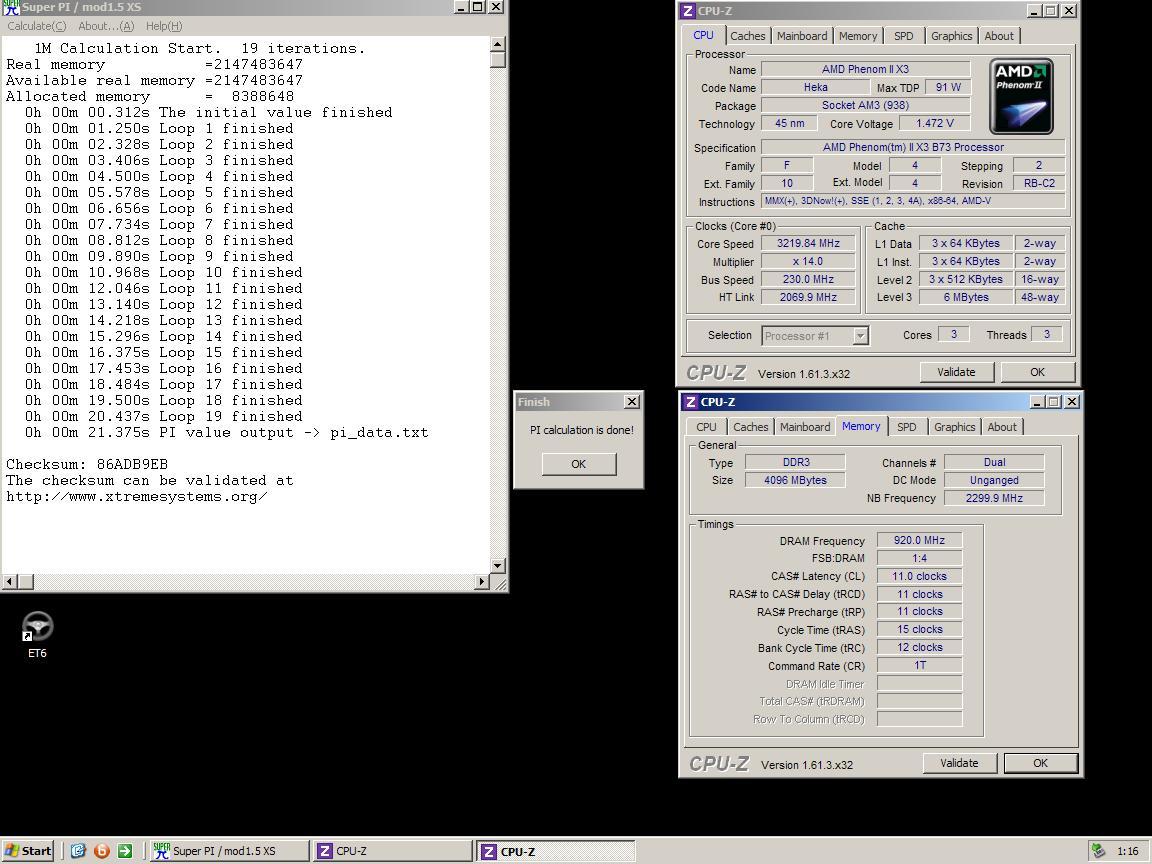Viewport: 1152px width, 864px height.
Task: Switch to Super PI taskbar button
Action: 230,851
